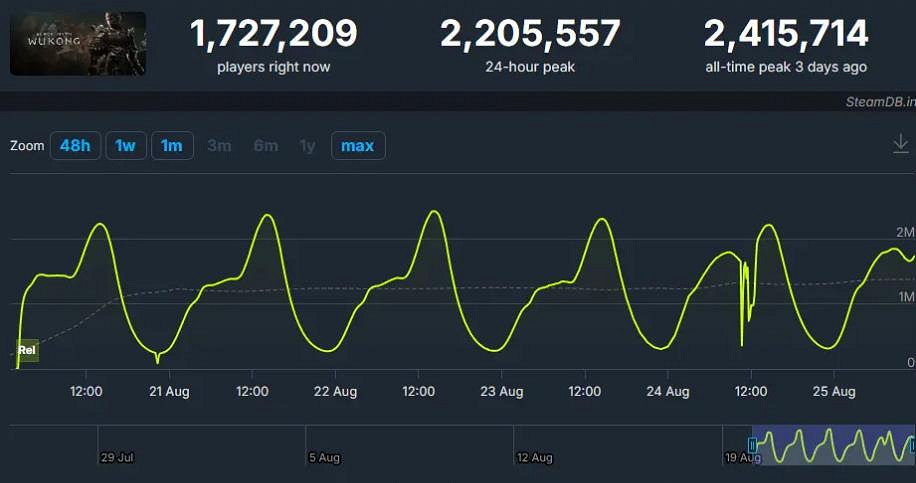
Task: Choose the max zoom option
Action: 357,146
